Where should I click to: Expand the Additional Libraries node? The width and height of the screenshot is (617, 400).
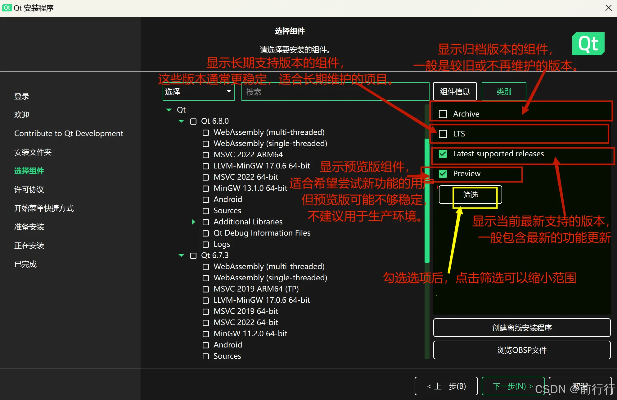(194, 222)
